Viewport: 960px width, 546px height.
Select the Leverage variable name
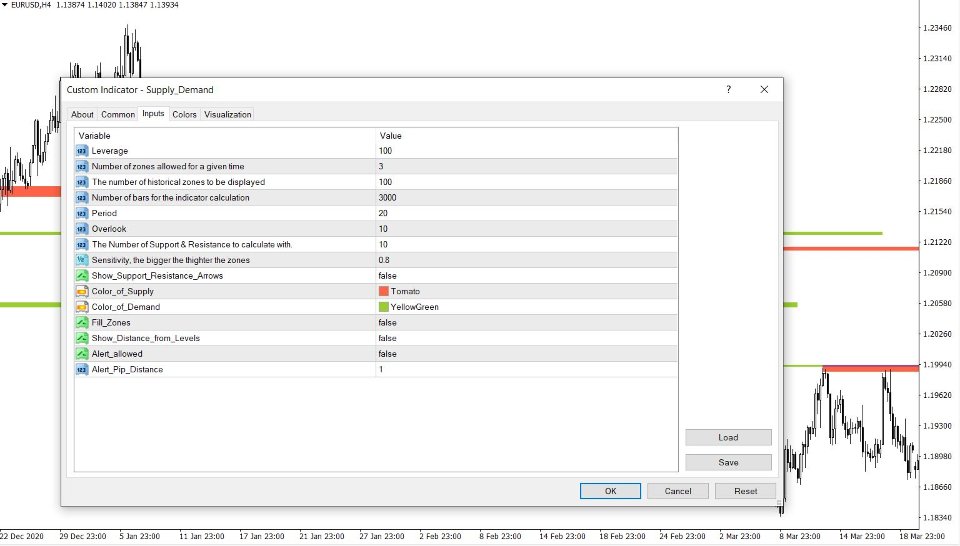[x=110, y=151]
